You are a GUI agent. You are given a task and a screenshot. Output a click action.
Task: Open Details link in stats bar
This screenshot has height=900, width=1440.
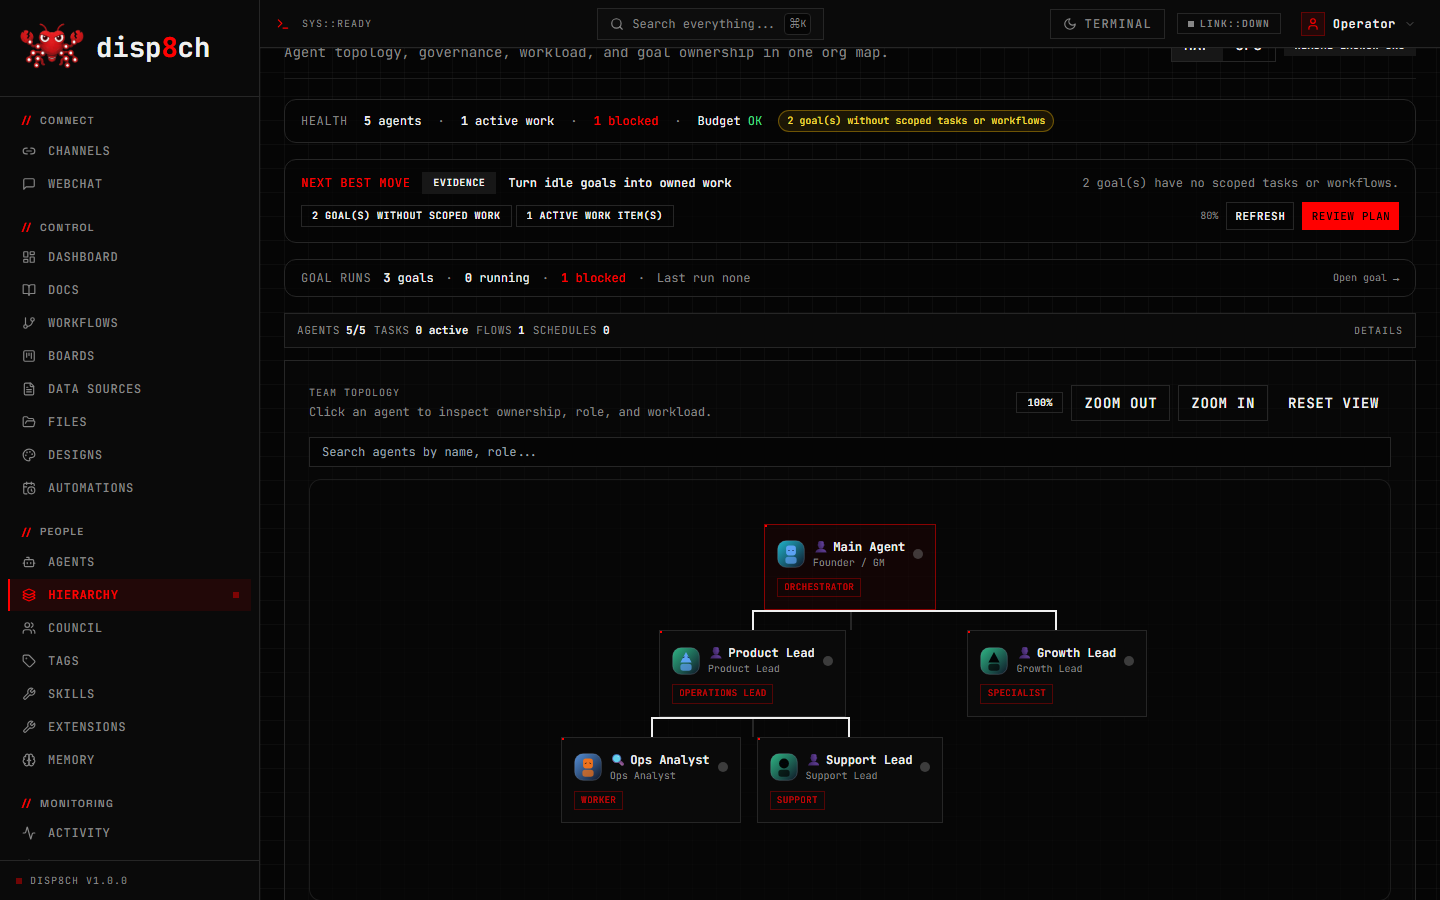1378,331
